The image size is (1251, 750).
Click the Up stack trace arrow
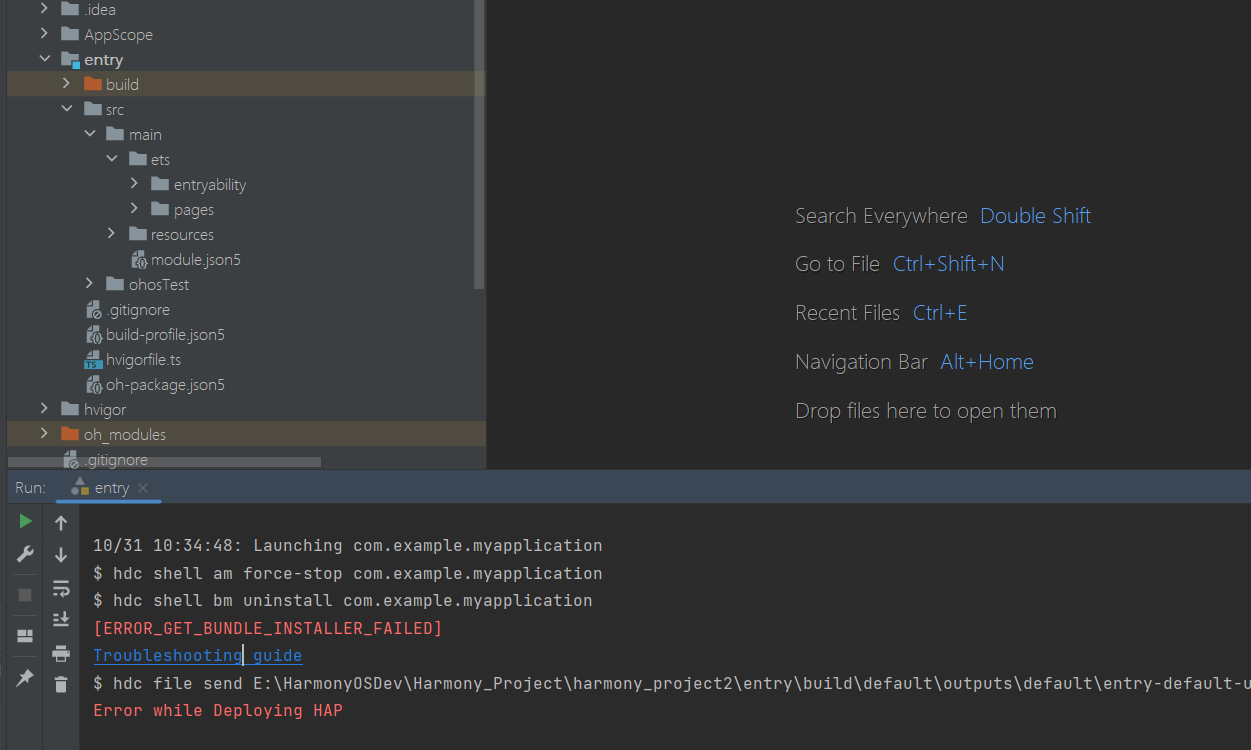pos(61,523)
